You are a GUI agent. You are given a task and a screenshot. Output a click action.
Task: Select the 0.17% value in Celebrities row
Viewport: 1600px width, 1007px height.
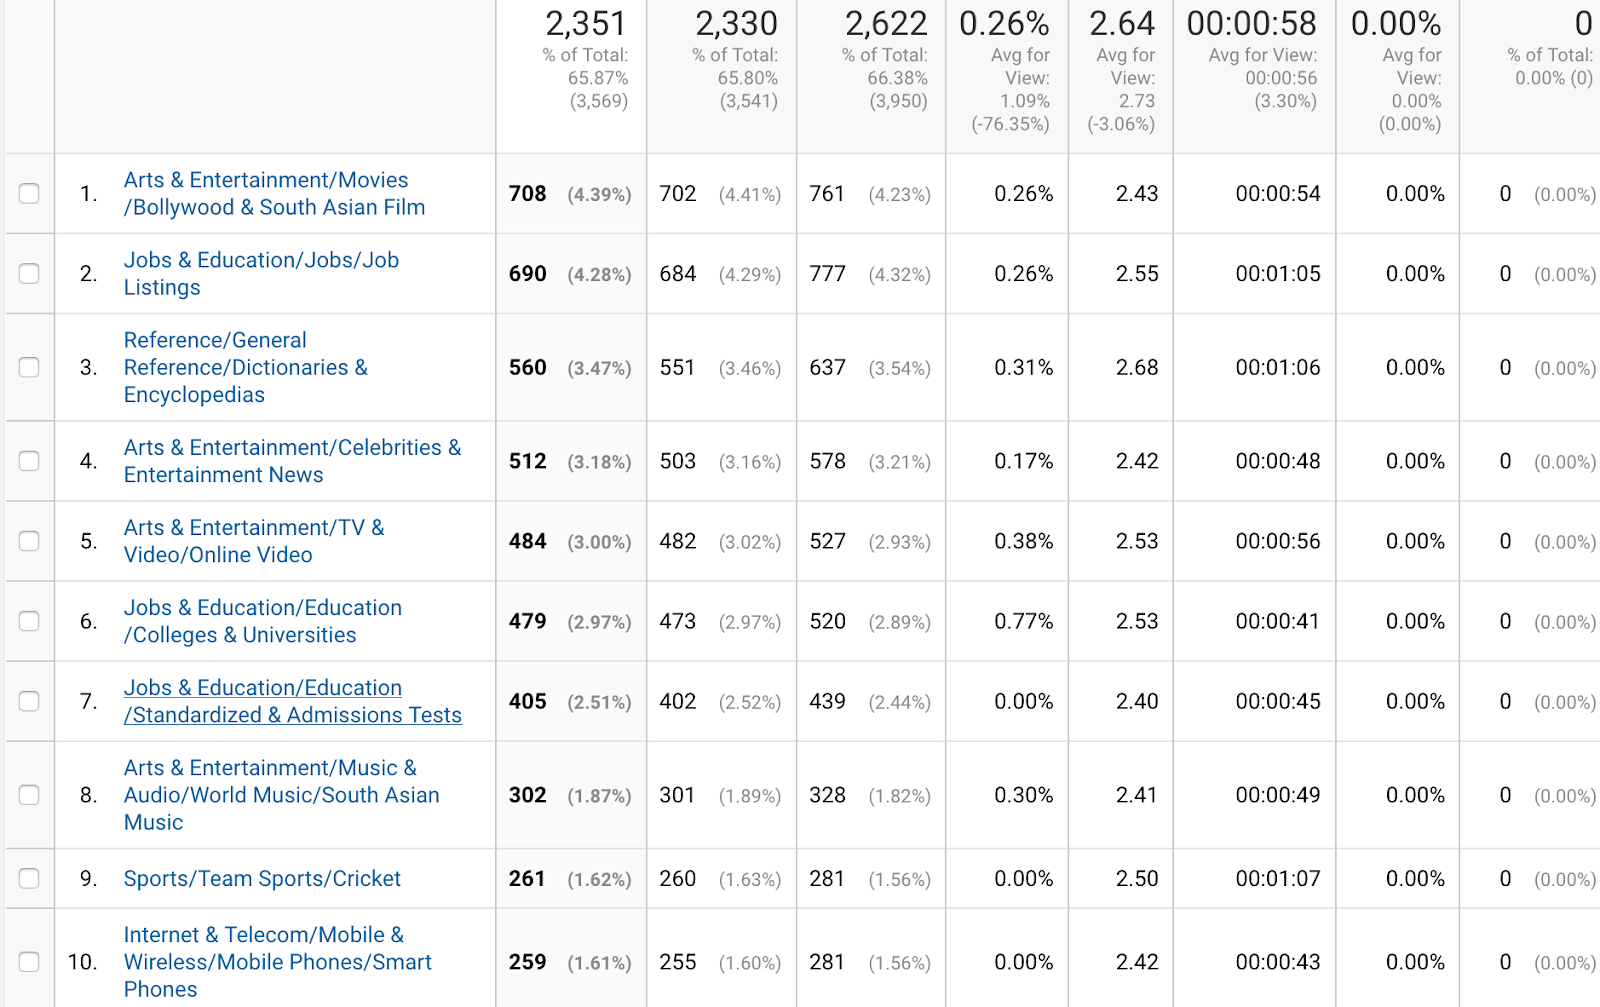coord(1024,461)
